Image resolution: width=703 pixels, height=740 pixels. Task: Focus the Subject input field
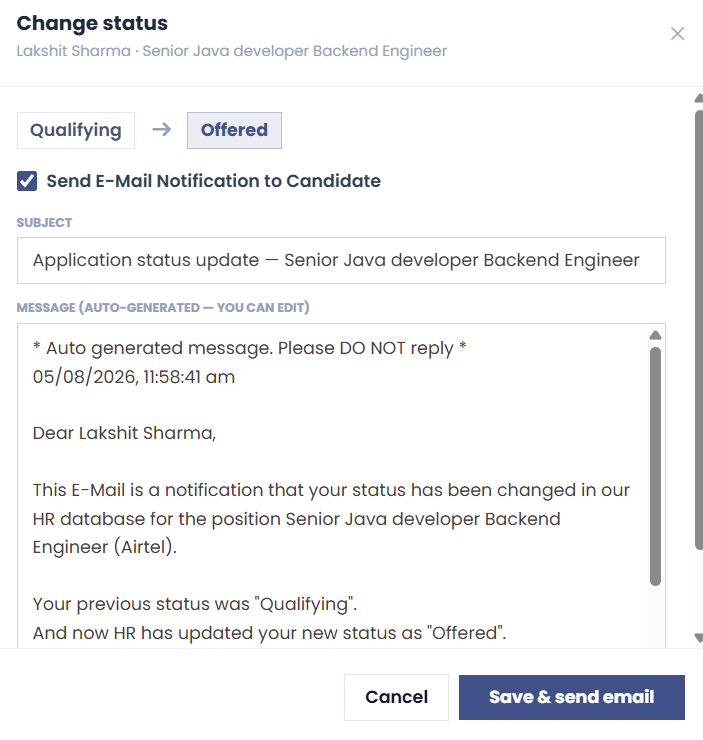point(341,261)
